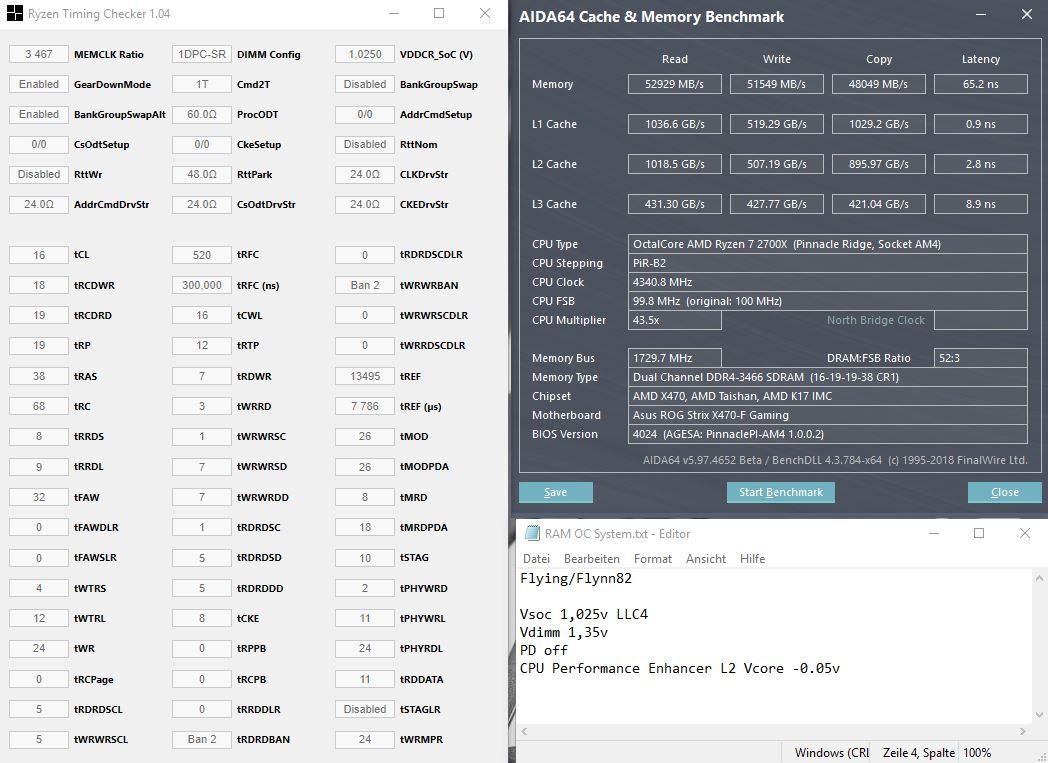Click the Editor vertical scrollbar up arrow
The image size is (1048, 763).
pyautogui.click(x=1039, y=577)
